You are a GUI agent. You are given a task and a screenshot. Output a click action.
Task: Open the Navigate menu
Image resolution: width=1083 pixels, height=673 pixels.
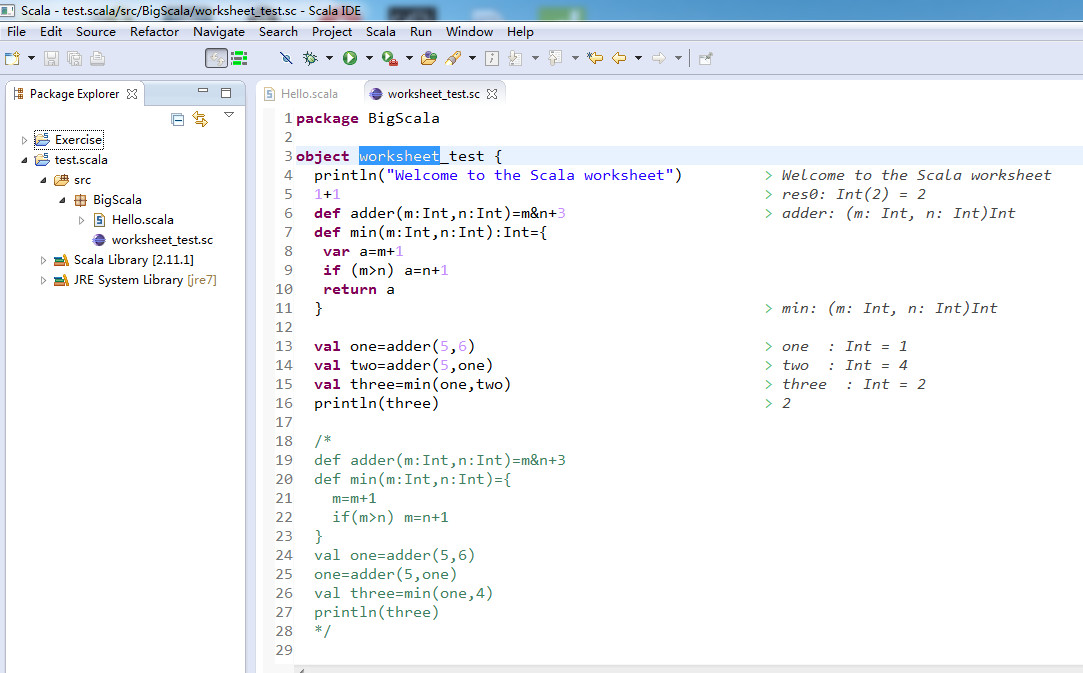pyautogui.click(x=219, y=32)
